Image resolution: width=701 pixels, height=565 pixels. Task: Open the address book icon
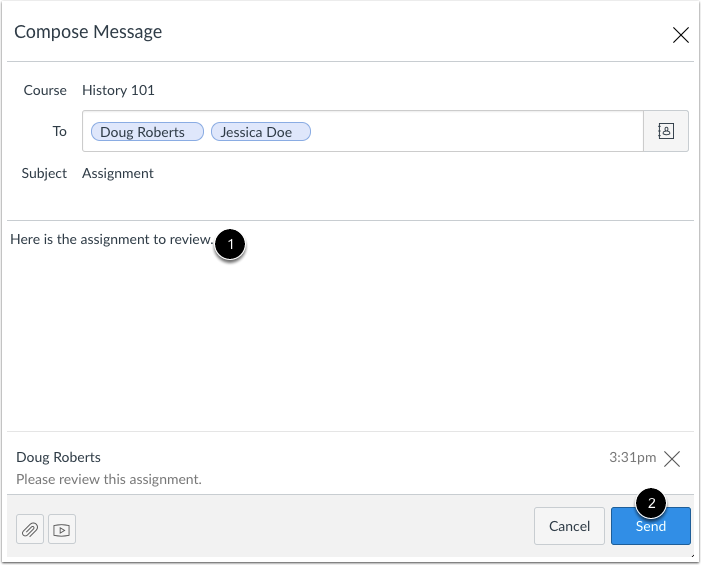(666, 131)
